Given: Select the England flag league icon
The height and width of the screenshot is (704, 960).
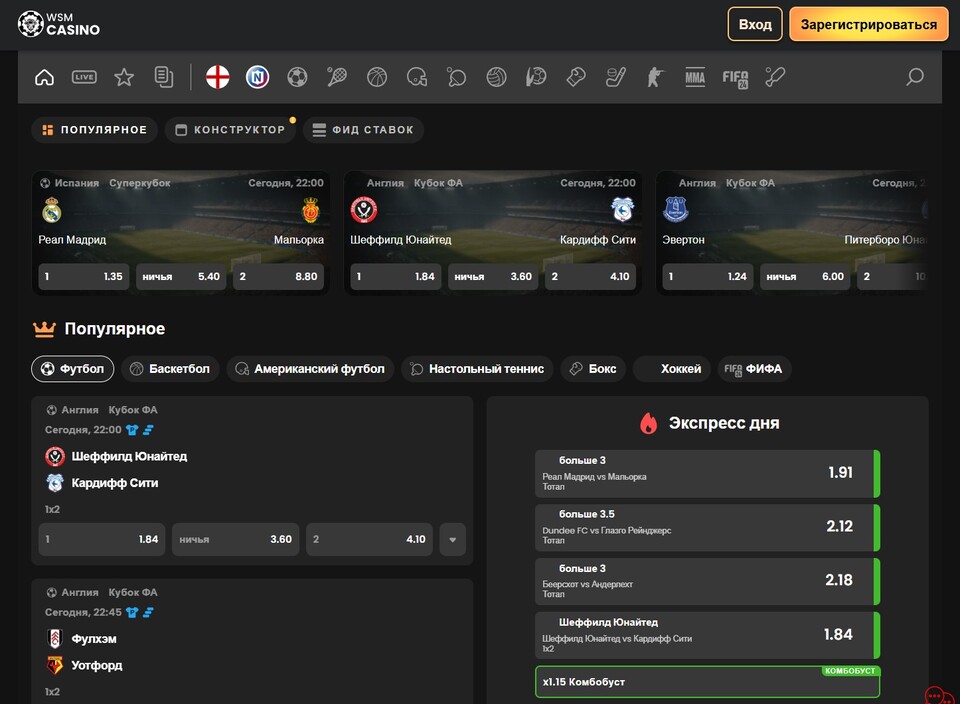Looking at the screenshot, I should click(x=218, y=77).
